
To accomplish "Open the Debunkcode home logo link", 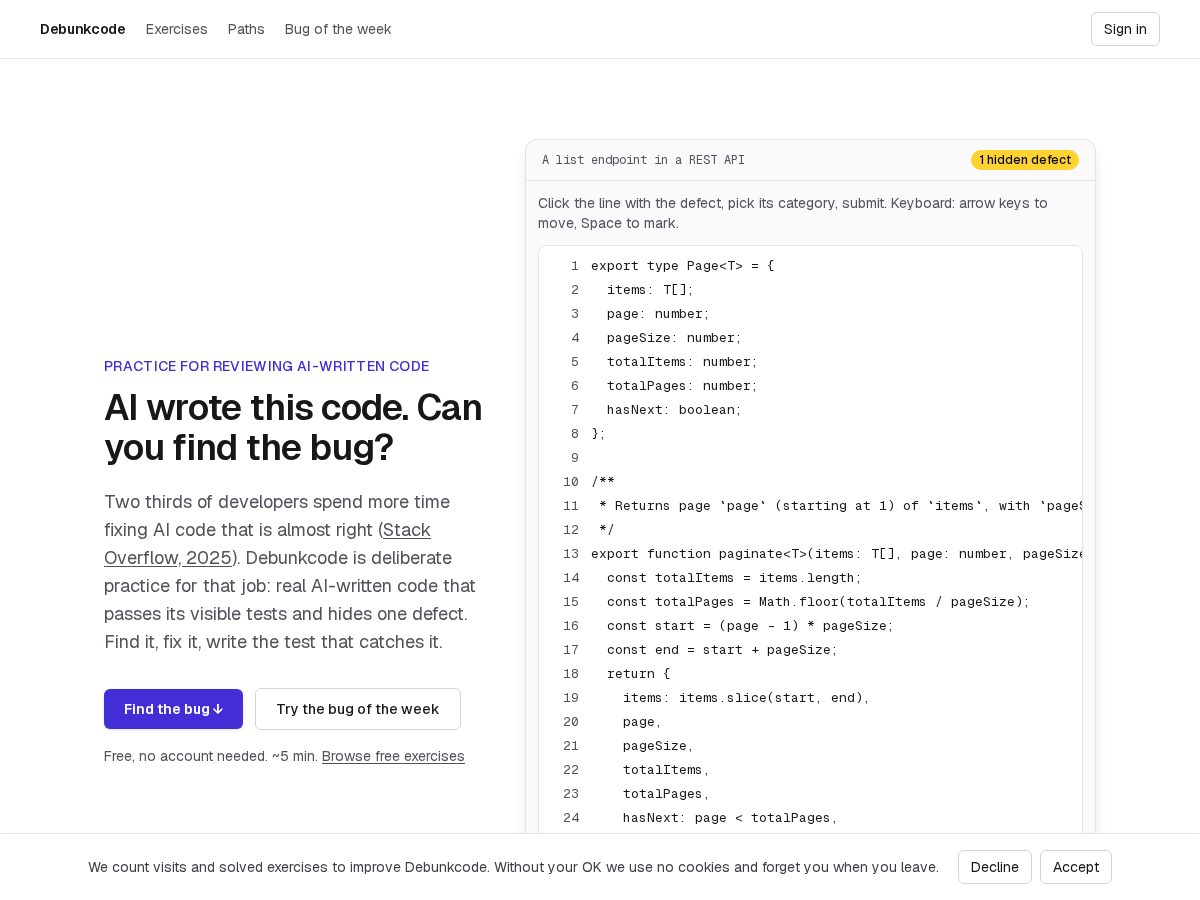I will coord(82,29).
